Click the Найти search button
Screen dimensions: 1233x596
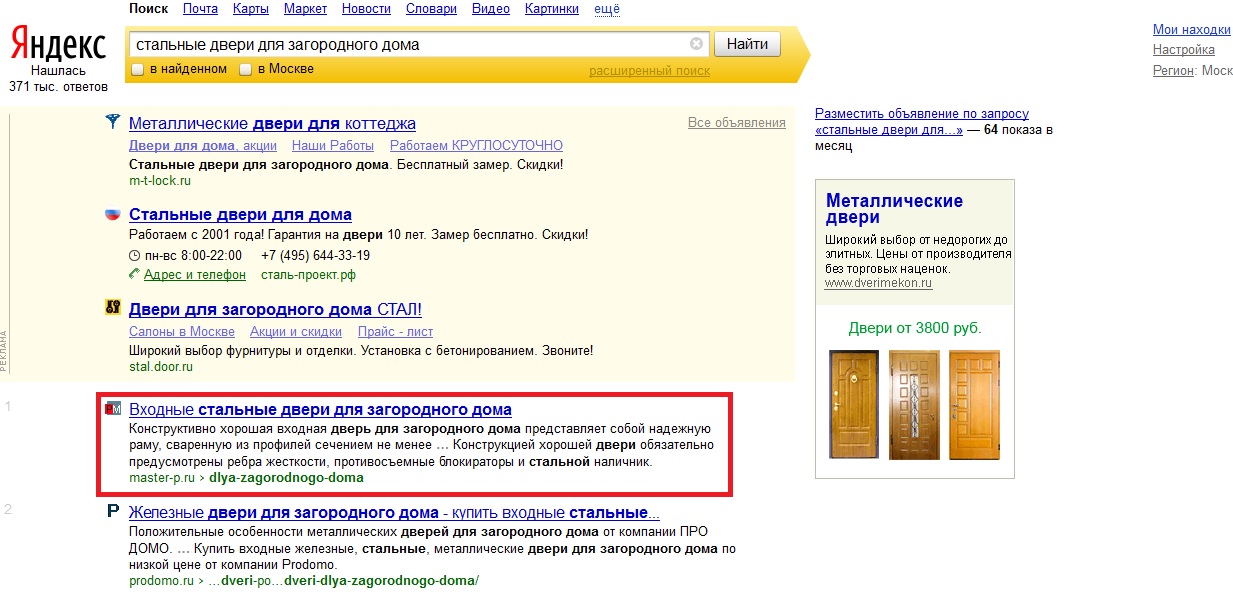click(747, 44)
